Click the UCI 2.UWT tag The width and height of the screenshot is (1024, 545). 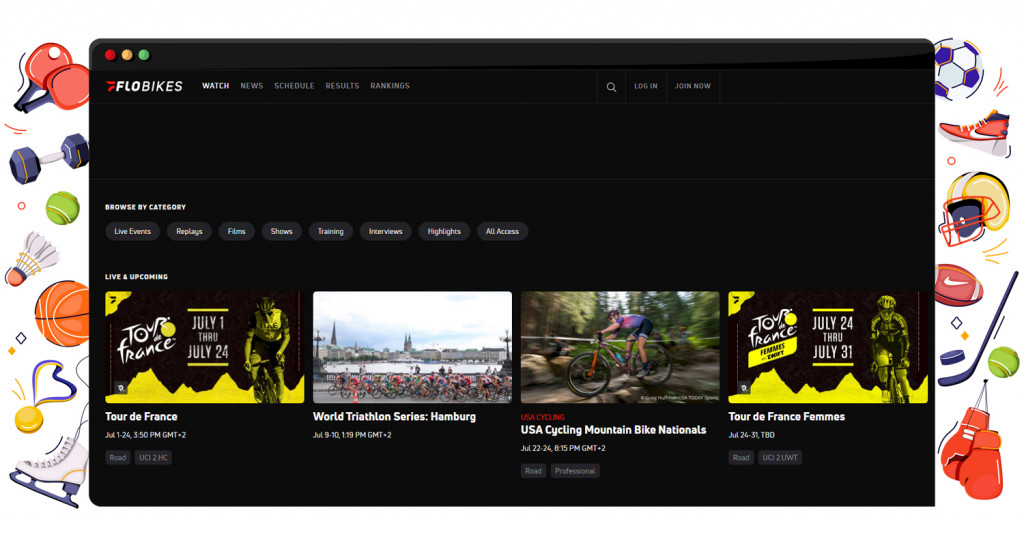click(780, 458)
